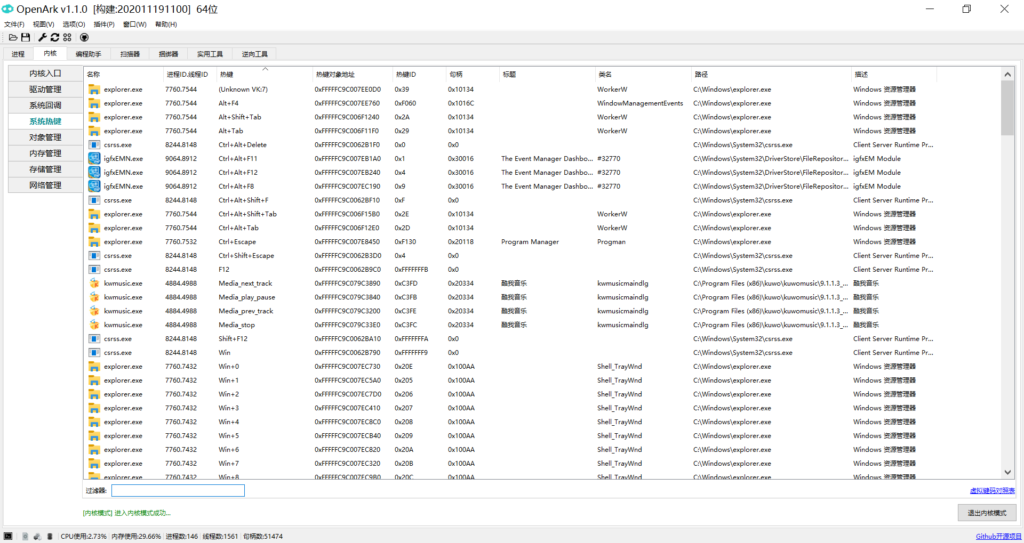Click the kwmusic.exe icon for Media_stop row
Screen dimensions: 1024x543
pyautogui.click(x=94, y=325)
